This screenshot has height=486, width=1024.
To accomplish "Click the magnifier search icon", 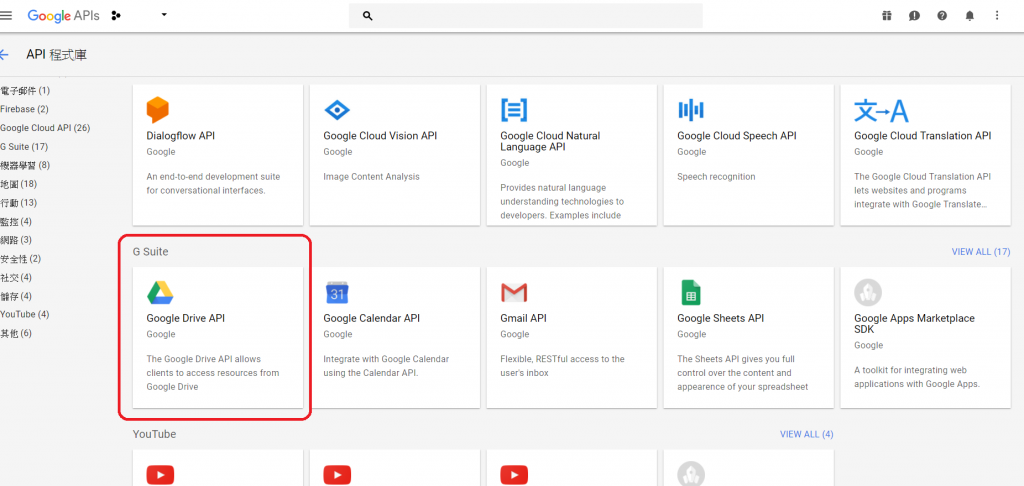I will (367, 16).
